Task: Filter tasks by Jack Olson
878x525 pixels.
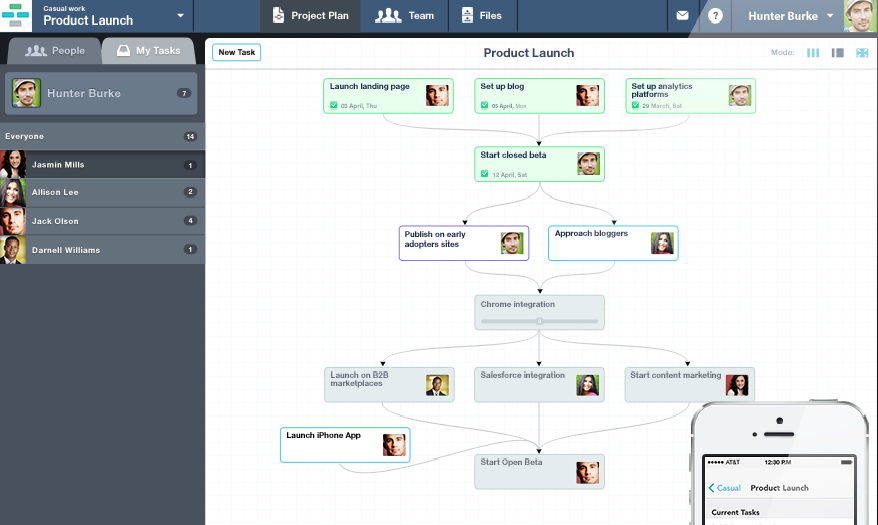Action: [x=102, y=221]
